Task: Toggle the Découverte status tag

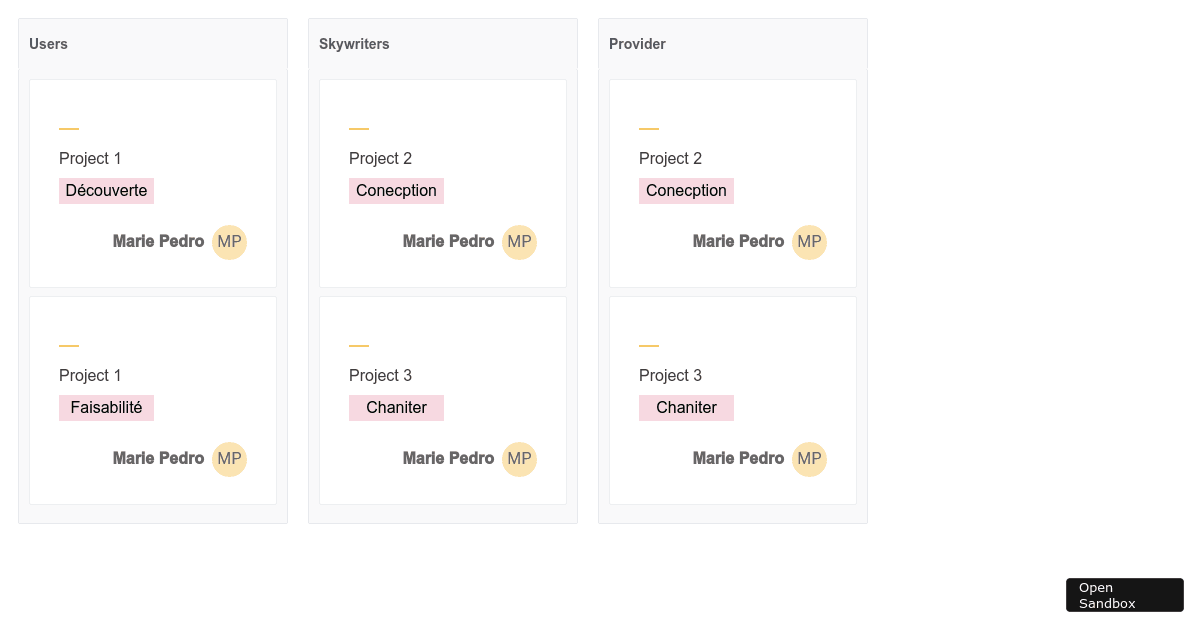Action: point(106,190)
